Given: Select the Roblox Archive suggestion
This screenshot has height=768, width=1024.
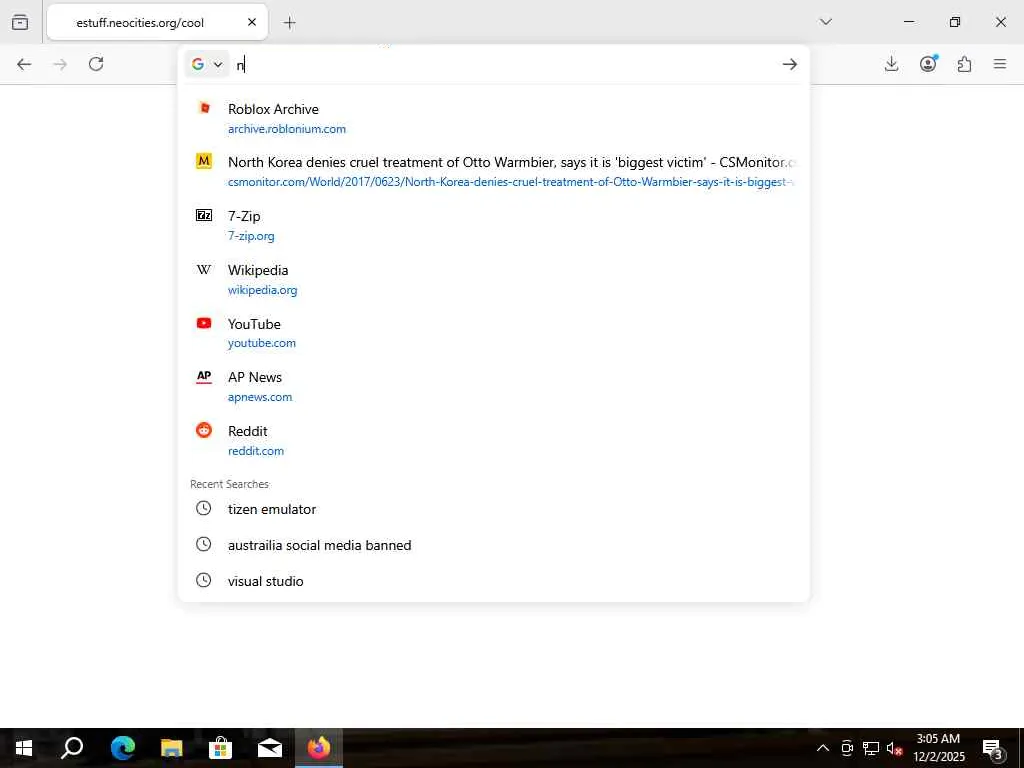Looking at the screenshot, I should [494, 118].
